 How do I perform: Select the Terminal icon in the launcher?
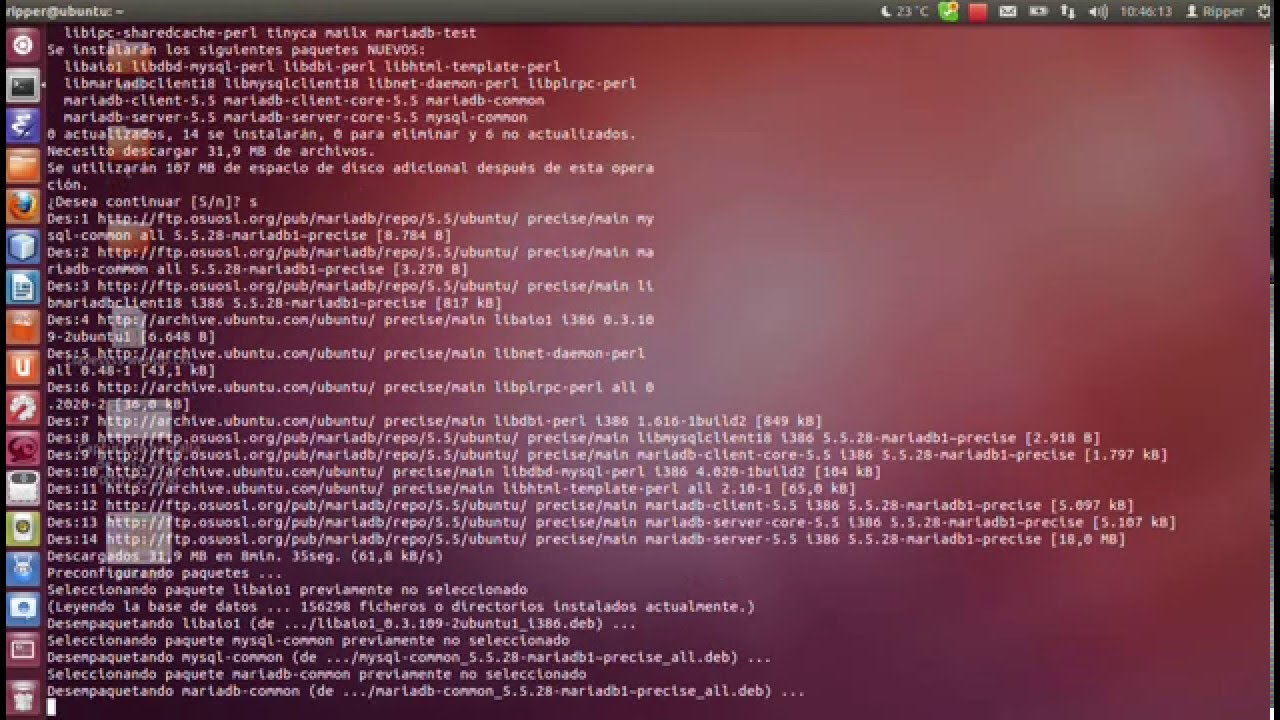coord(23,85)
